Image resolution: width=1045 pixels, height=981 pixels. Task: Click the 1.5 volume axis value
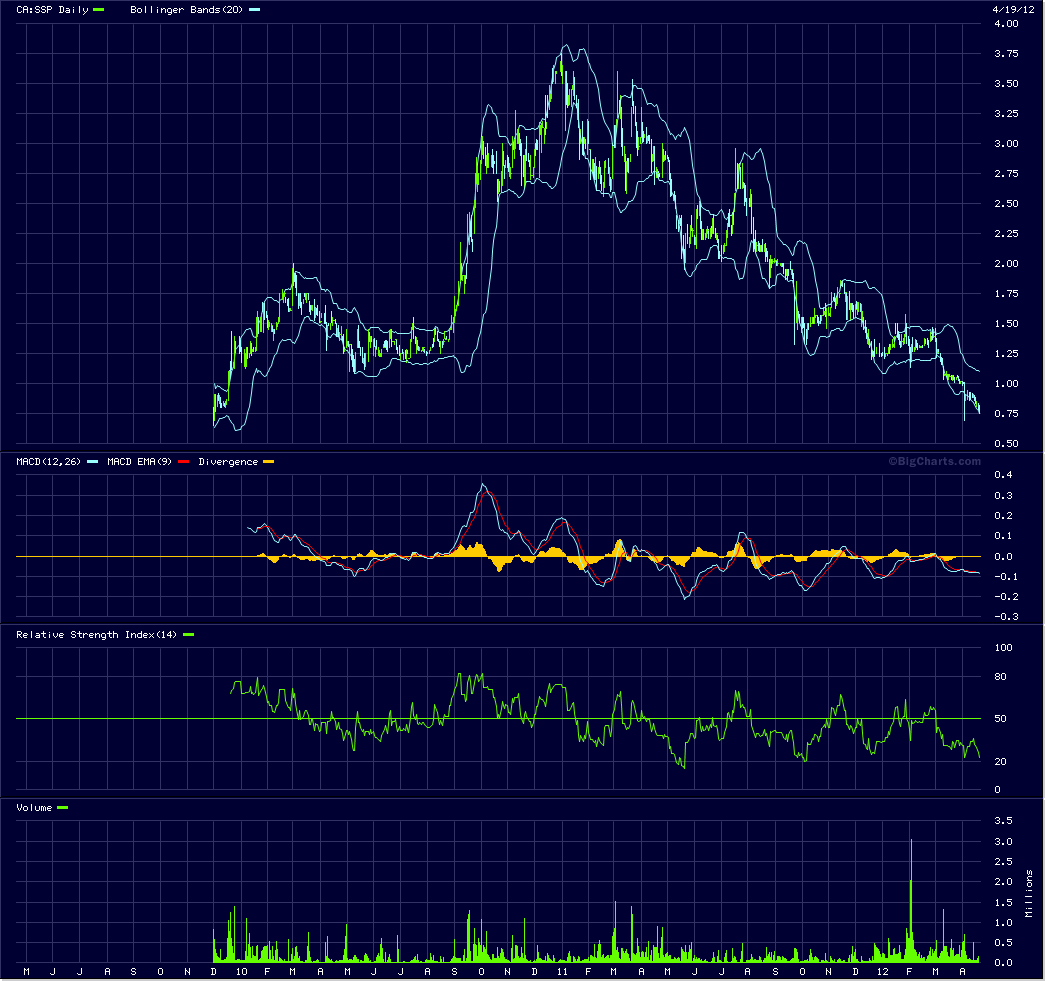coord(1004,903)
